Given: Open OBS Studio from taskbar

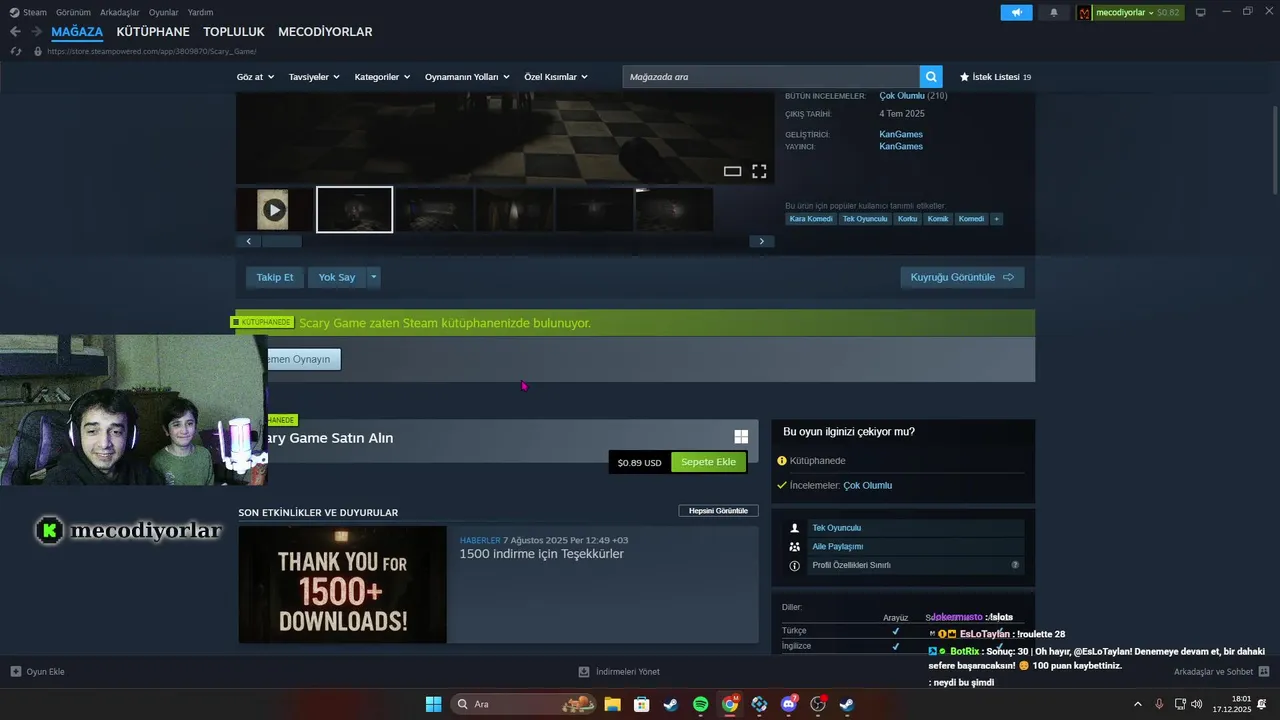Looking at the screenshot, I should 818,704.
